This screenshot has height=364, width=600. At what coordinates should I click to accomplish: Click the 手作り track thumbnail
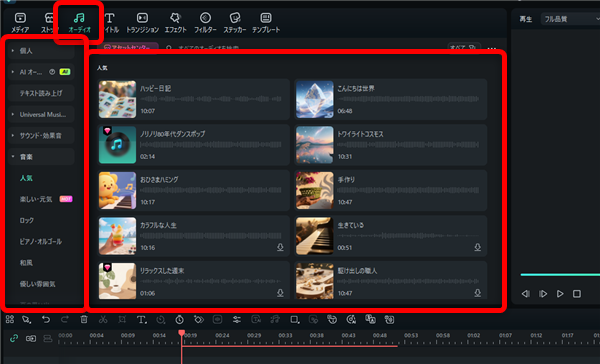pos(315,190)
